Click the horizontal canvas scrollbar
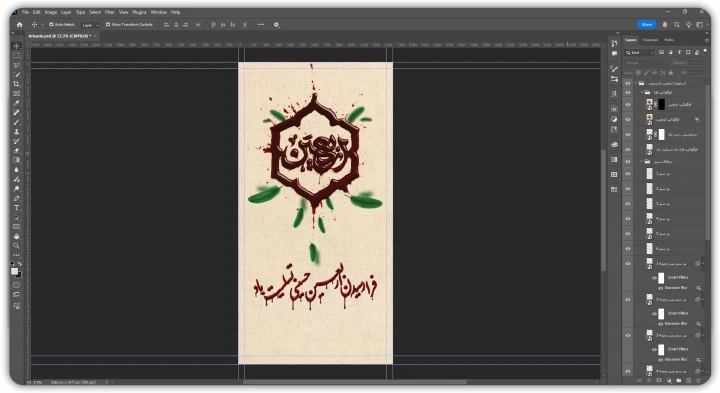 [354, 382]
